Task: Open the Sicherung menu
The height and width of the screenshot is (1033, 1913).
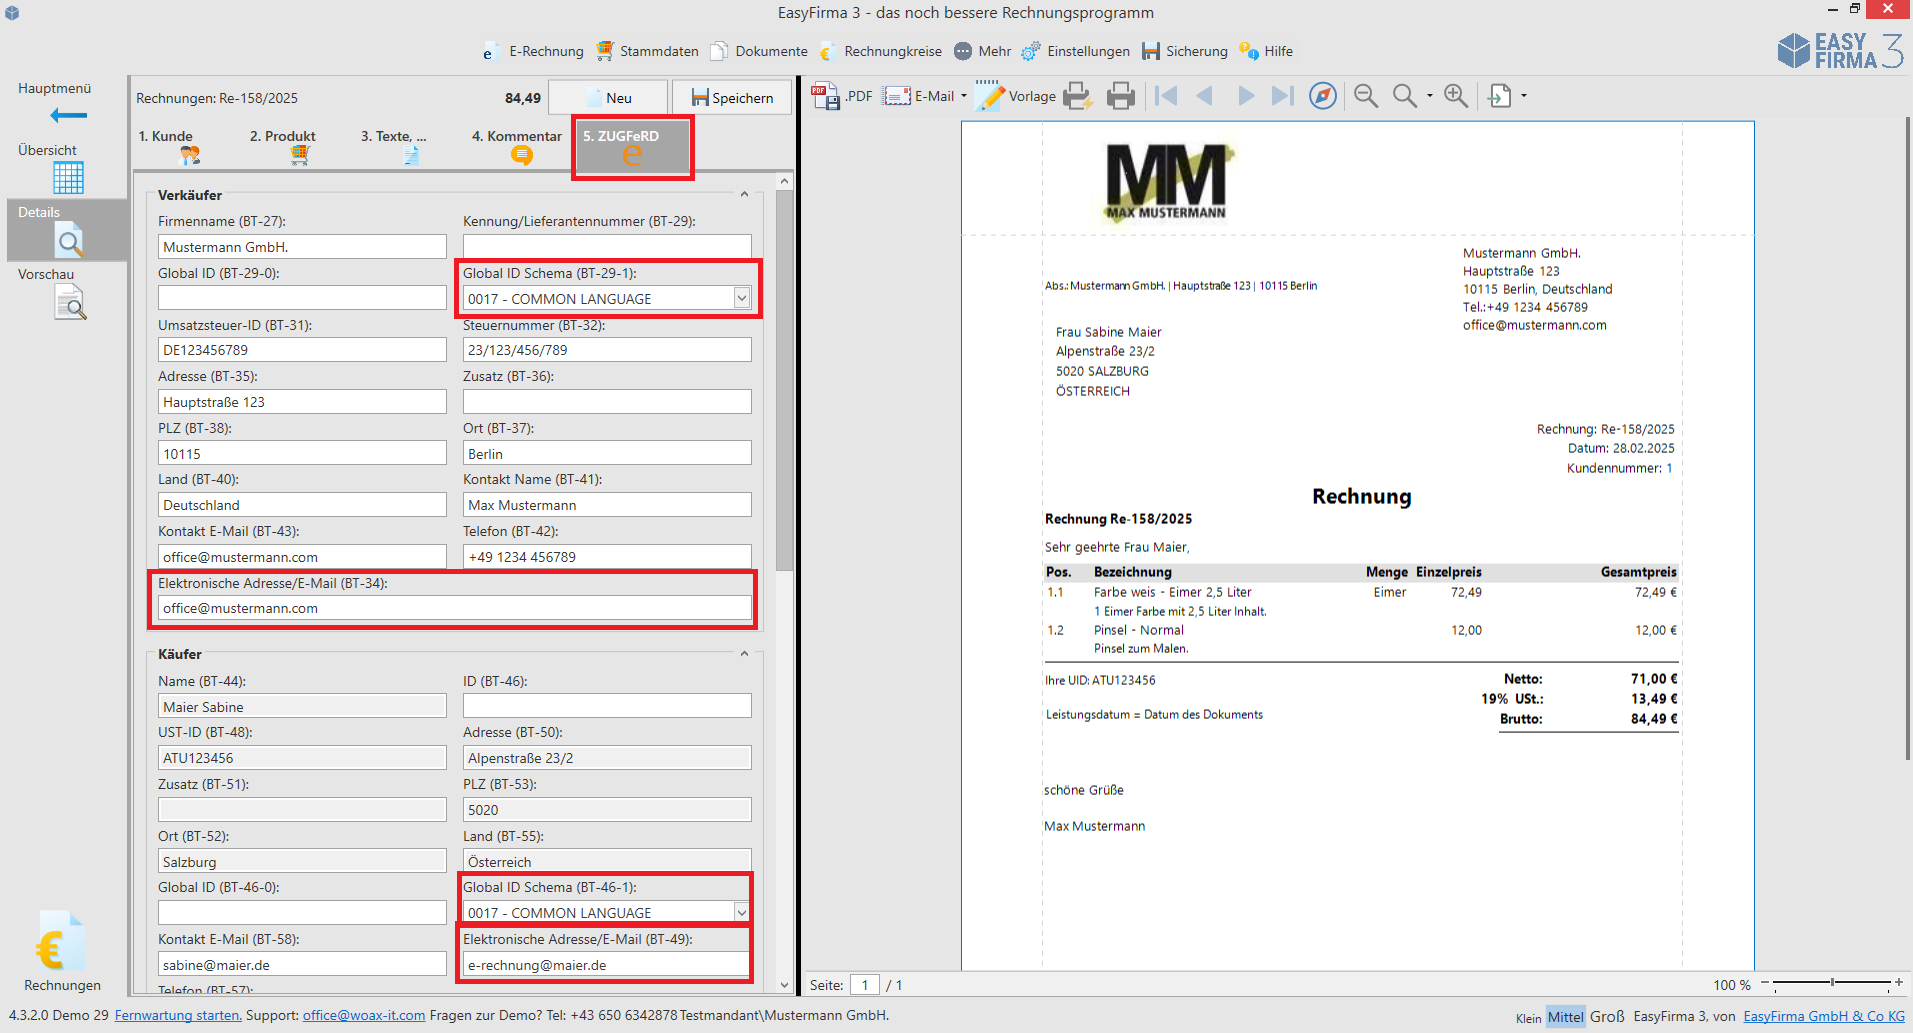Action: (x=1185, y=51)
